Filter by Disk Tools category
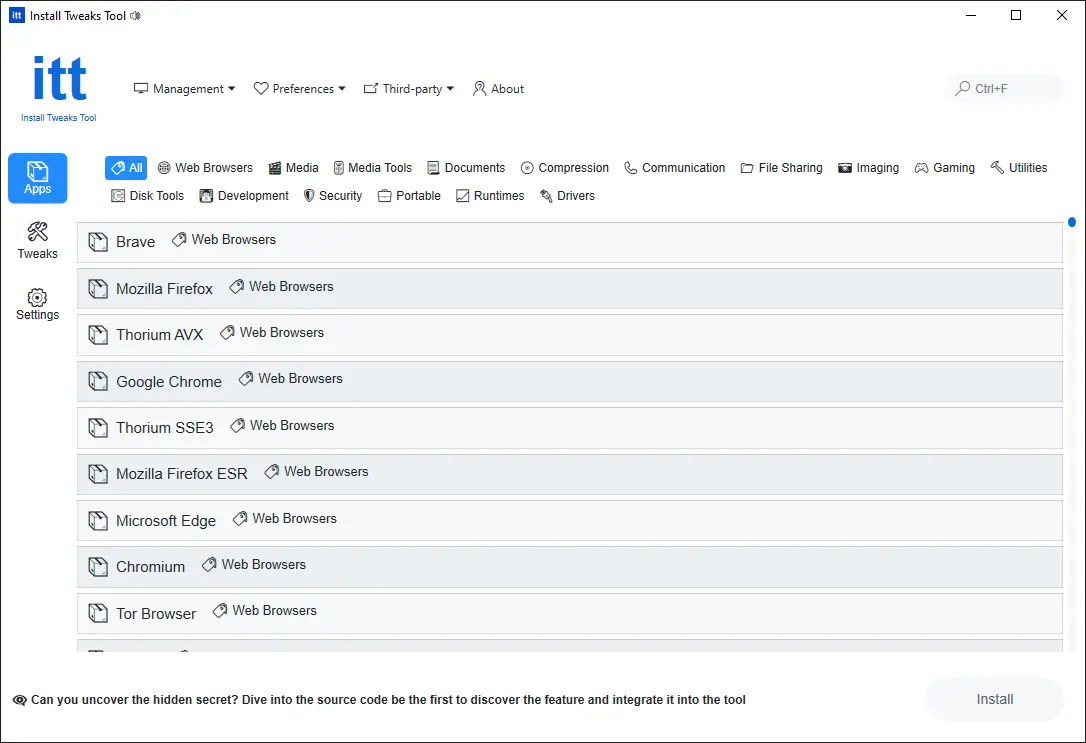The height and width of the screenshot is (743, 1086). tap(148, 196)
